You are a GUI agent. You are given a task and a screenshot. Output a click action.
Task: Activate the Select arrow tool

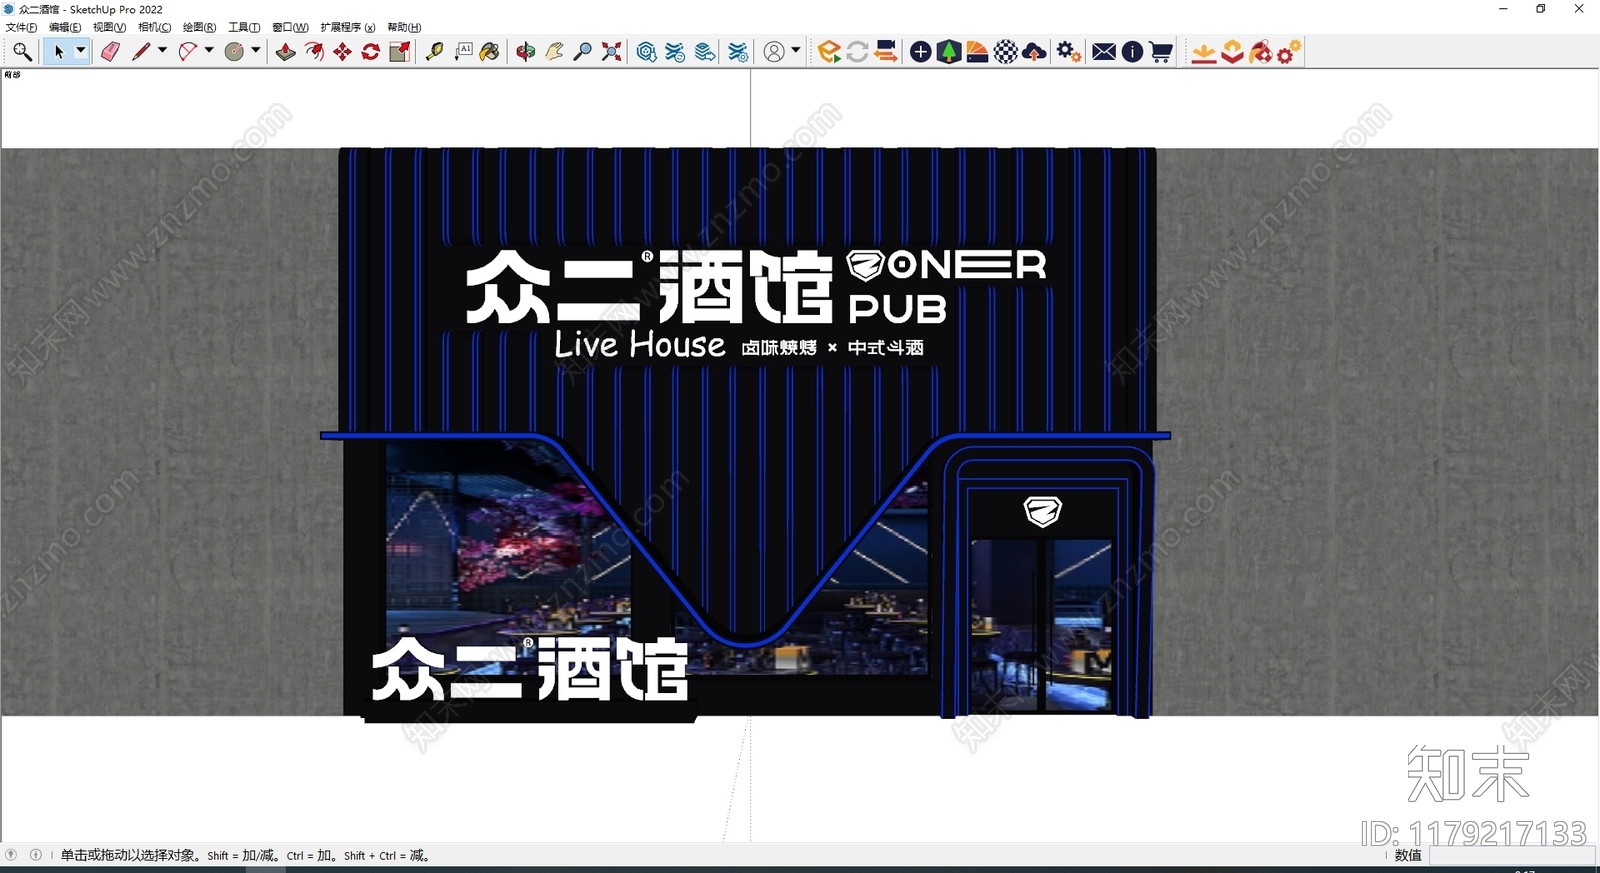point(59,52)
